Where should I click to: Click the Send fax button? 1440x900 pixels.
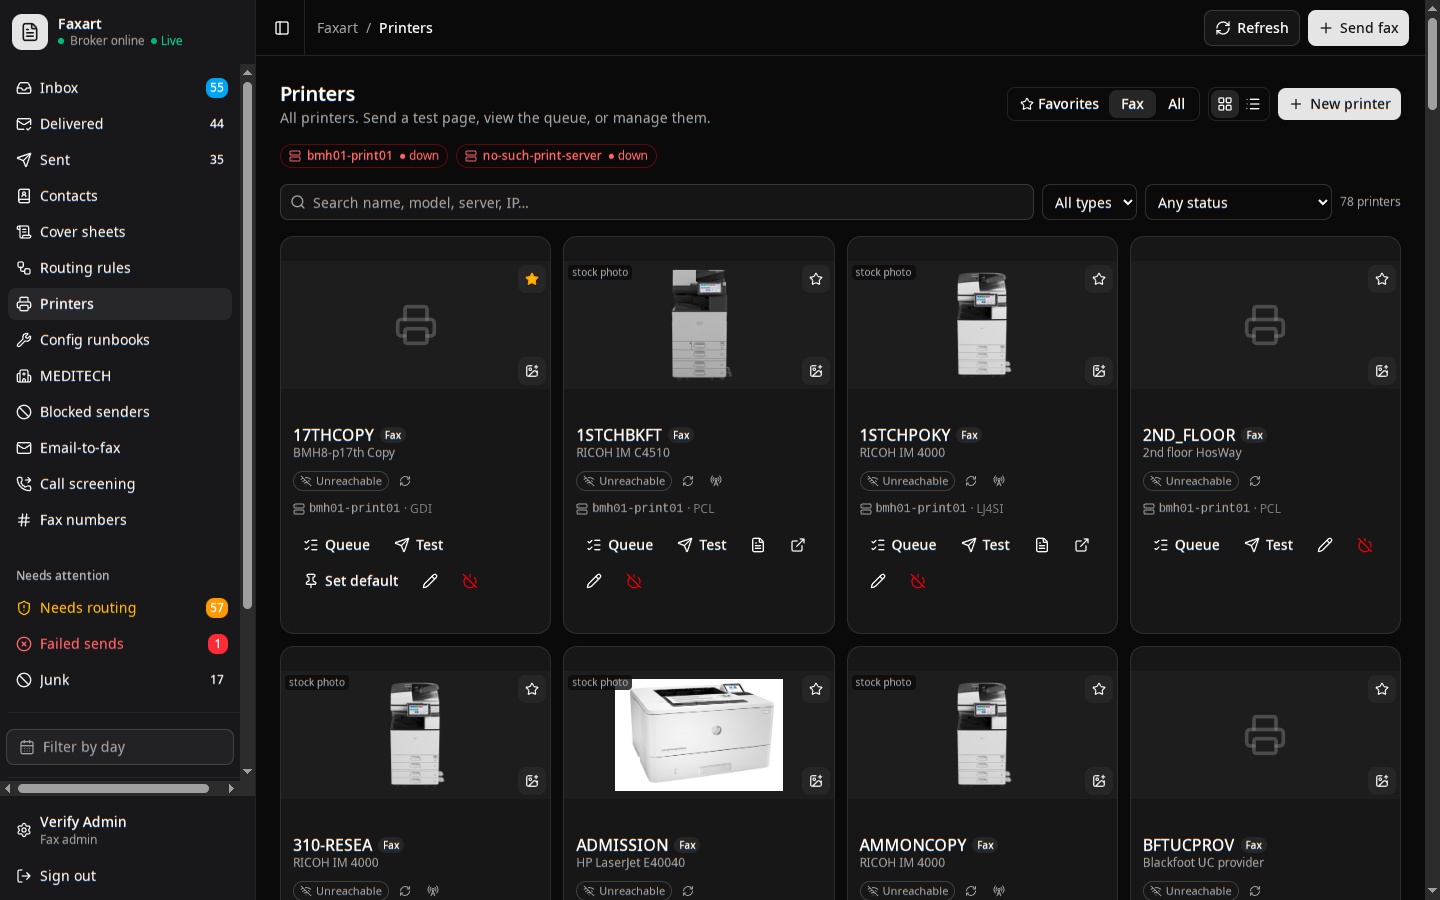[x=1358, y=28]
